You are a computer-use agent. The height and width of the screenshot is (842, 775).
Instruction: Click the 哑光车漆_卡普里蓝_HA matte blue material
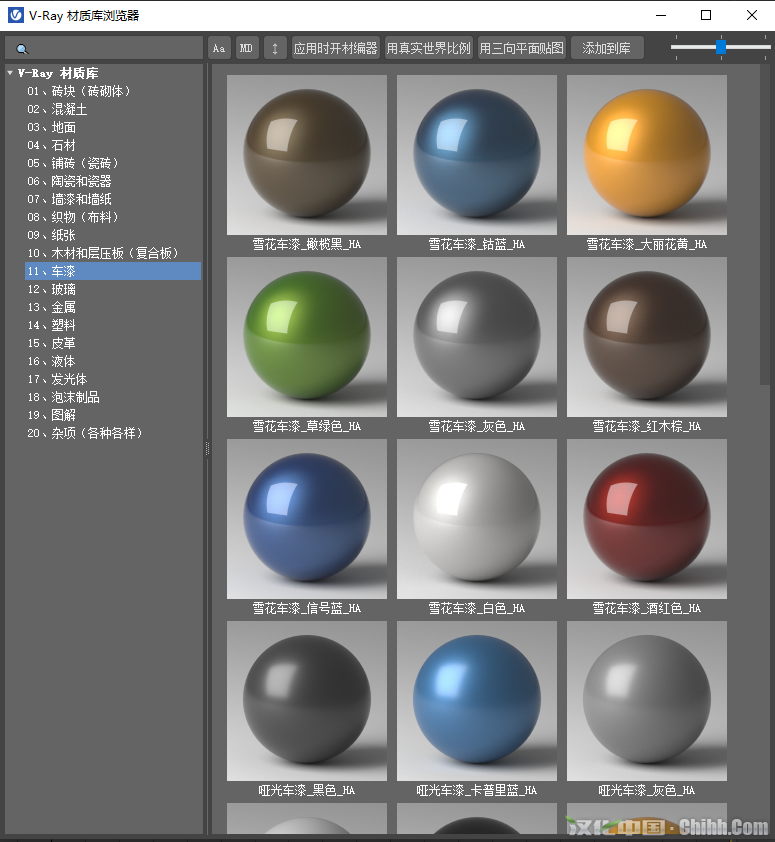(x=476, y=701)
